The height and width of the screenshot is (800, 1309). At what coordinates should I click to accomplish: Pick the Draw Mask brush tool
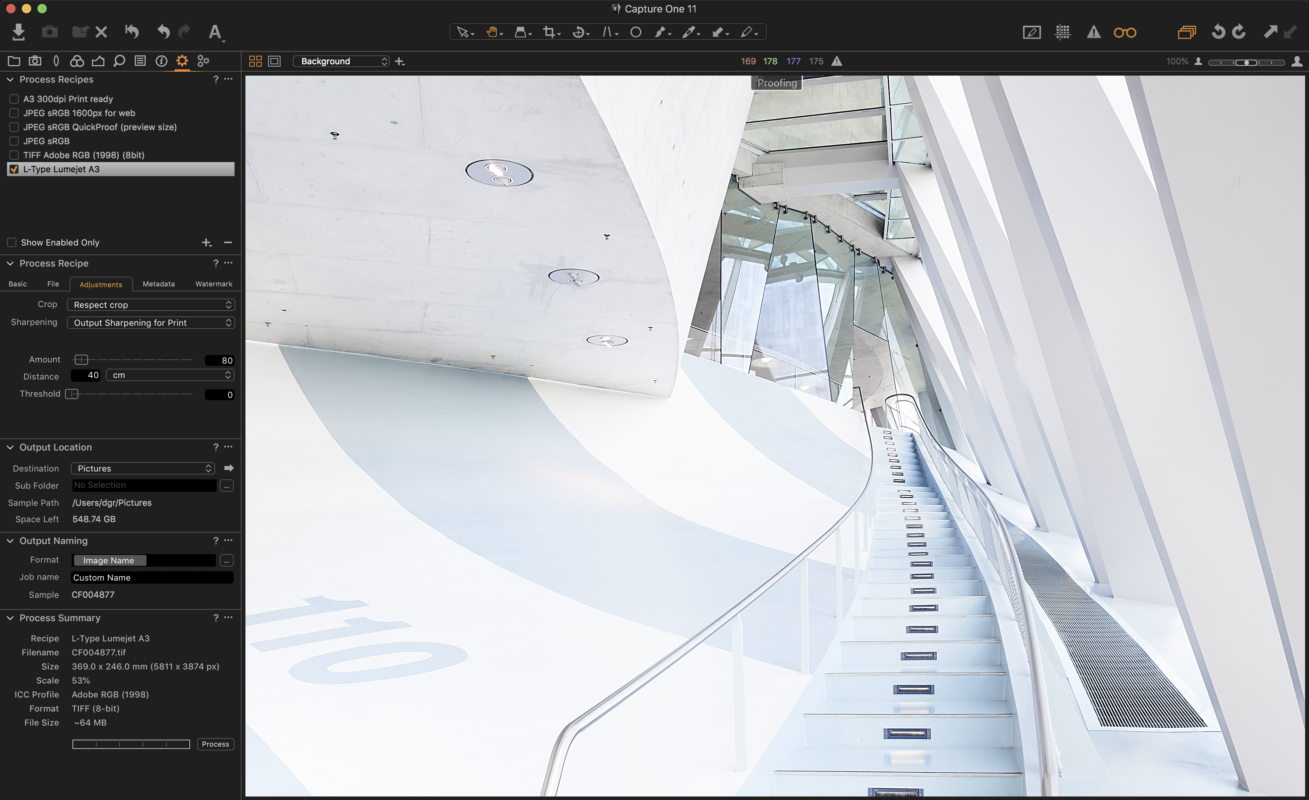[662, 31]
